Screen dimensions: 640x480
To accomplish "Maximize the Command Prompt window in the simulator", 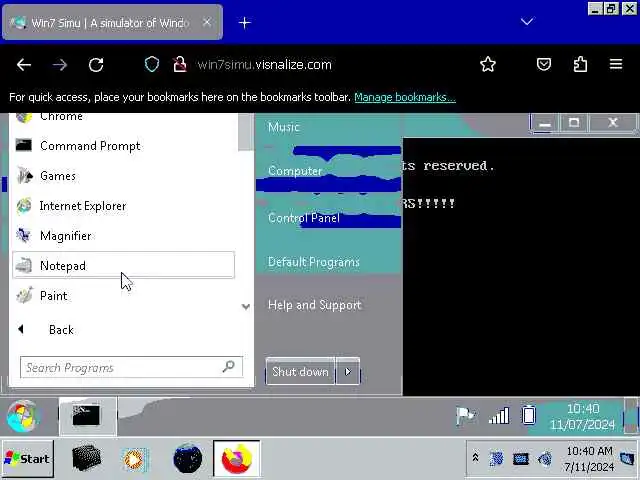I will (573, 123).
